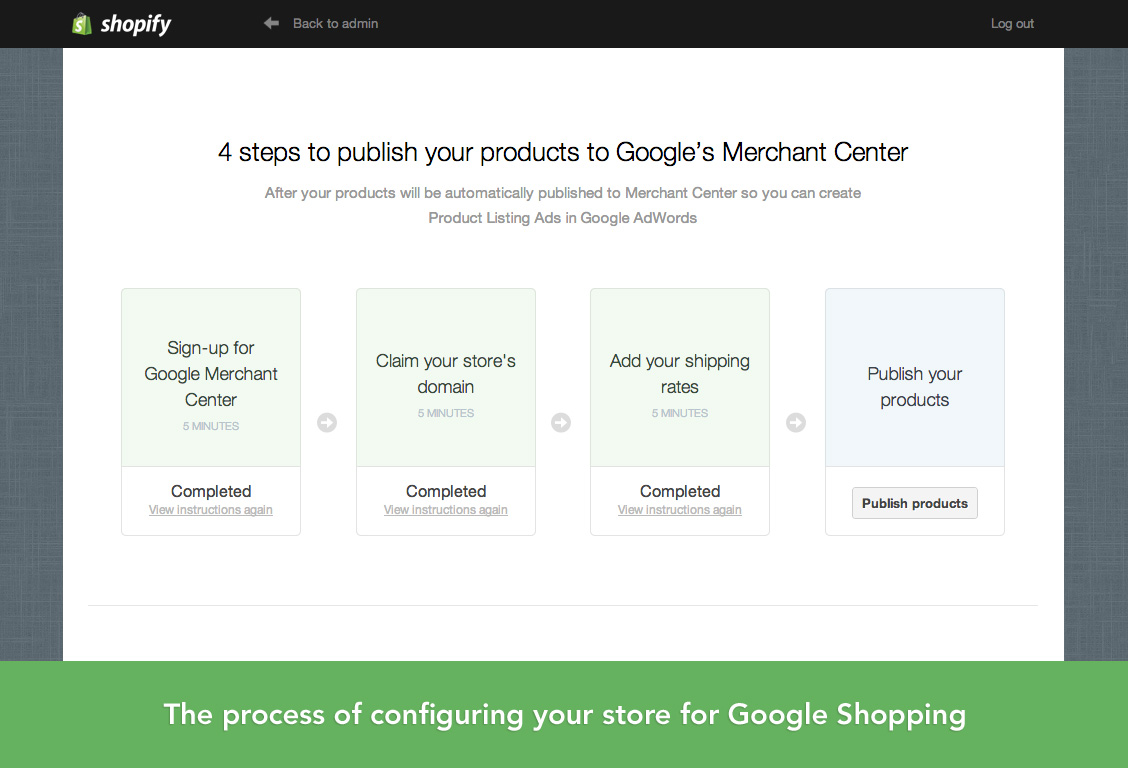View instructions again for shipping rates
The image size is (1128, 768).
[680, 510]
